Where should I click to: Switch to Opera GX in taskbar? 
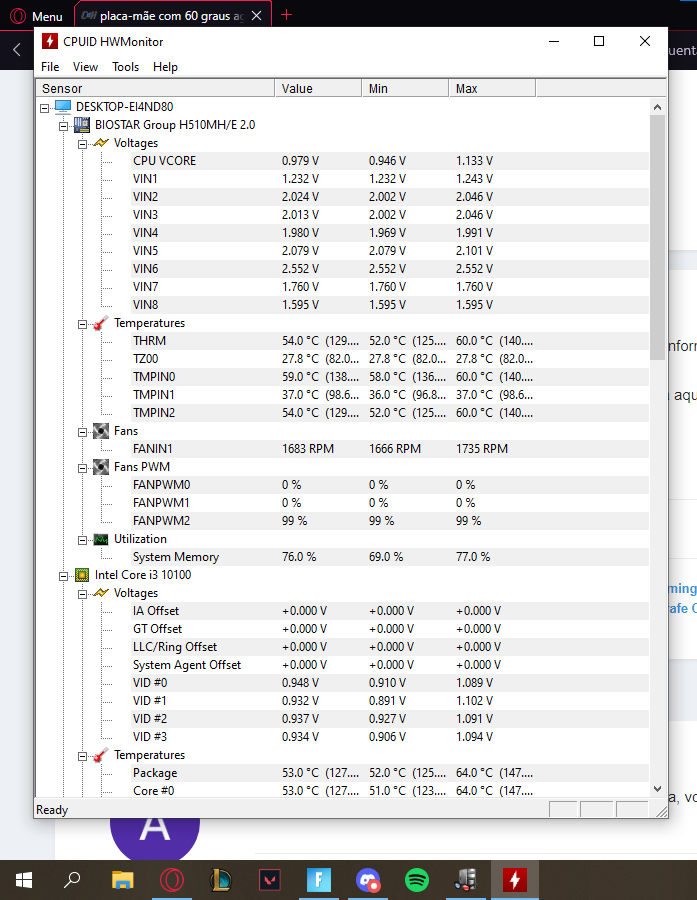(172, 880)
